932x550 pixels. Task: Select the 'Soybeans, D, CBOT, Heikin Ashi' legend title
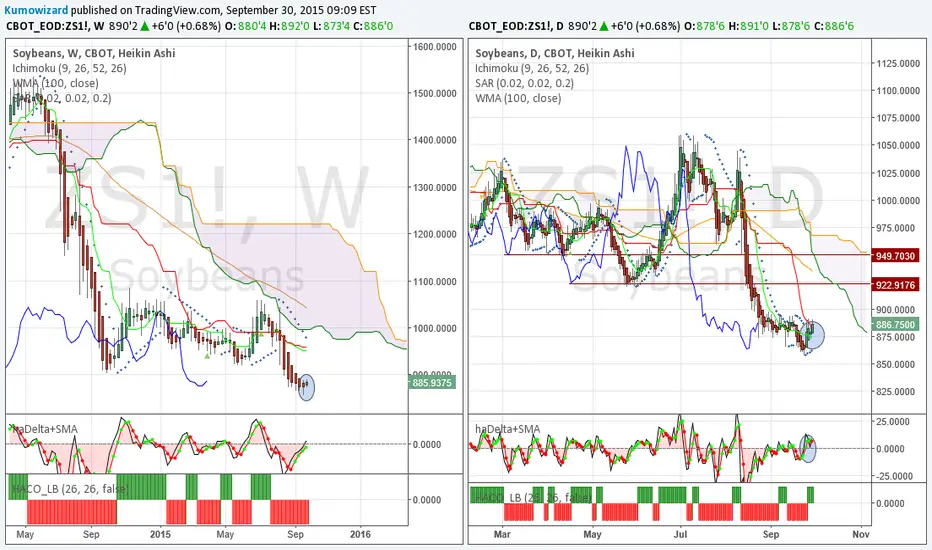(555, 53)
